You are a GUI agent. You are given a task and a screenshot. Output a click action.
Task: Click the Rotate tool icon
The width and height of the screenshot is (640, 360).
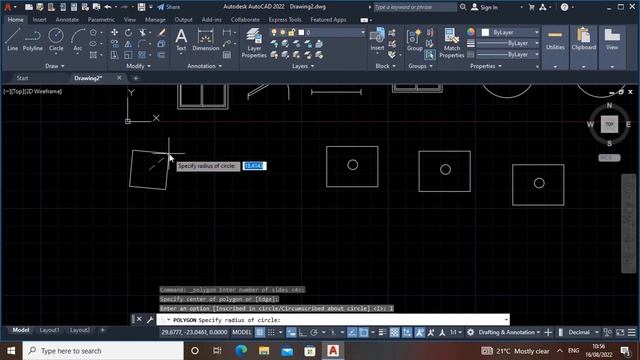128,32
